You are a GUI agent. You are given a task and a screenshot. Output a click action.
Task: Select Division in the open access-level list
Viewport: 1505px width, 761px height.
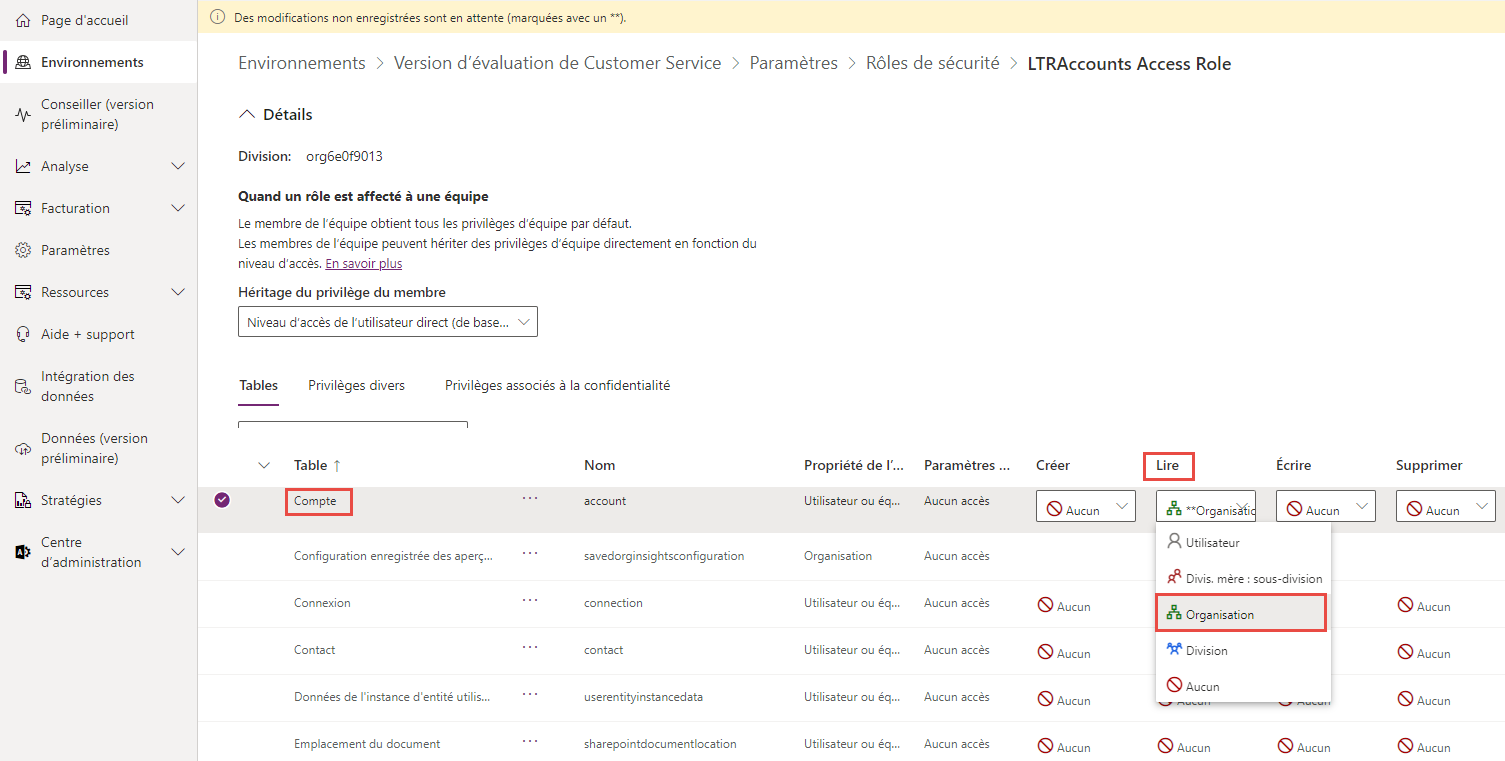pyautogui.click(x=1244, y=651)
